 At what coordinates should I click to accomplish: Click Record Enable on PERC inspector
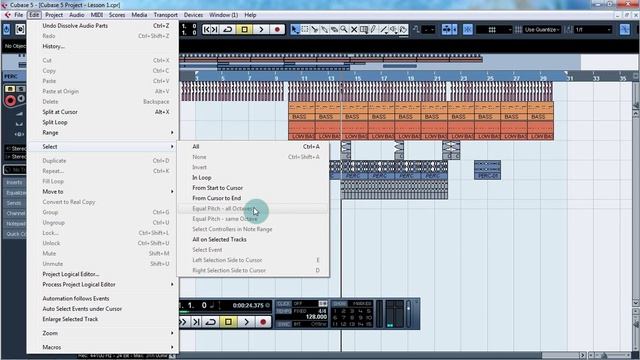pyautogui.click(x=10, y=100)
